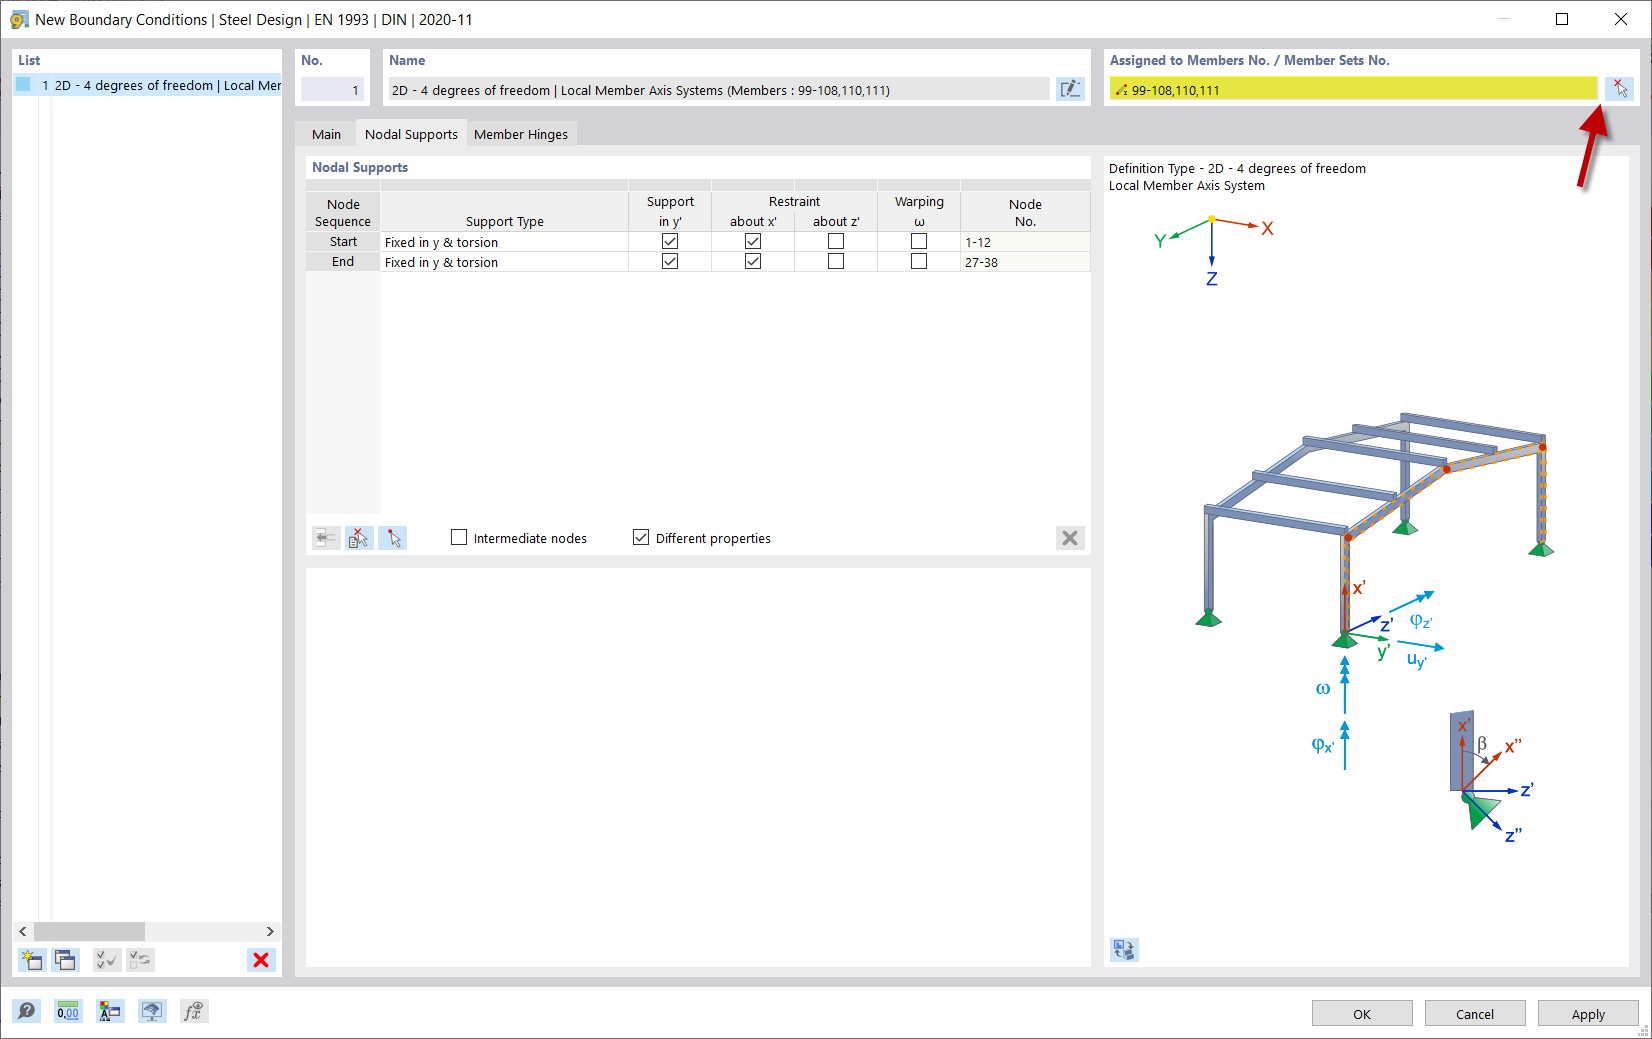Click Node No. cell '1-12'
The height and width of the screenshot is (1039, 1652).
[x=1025, y=242]
